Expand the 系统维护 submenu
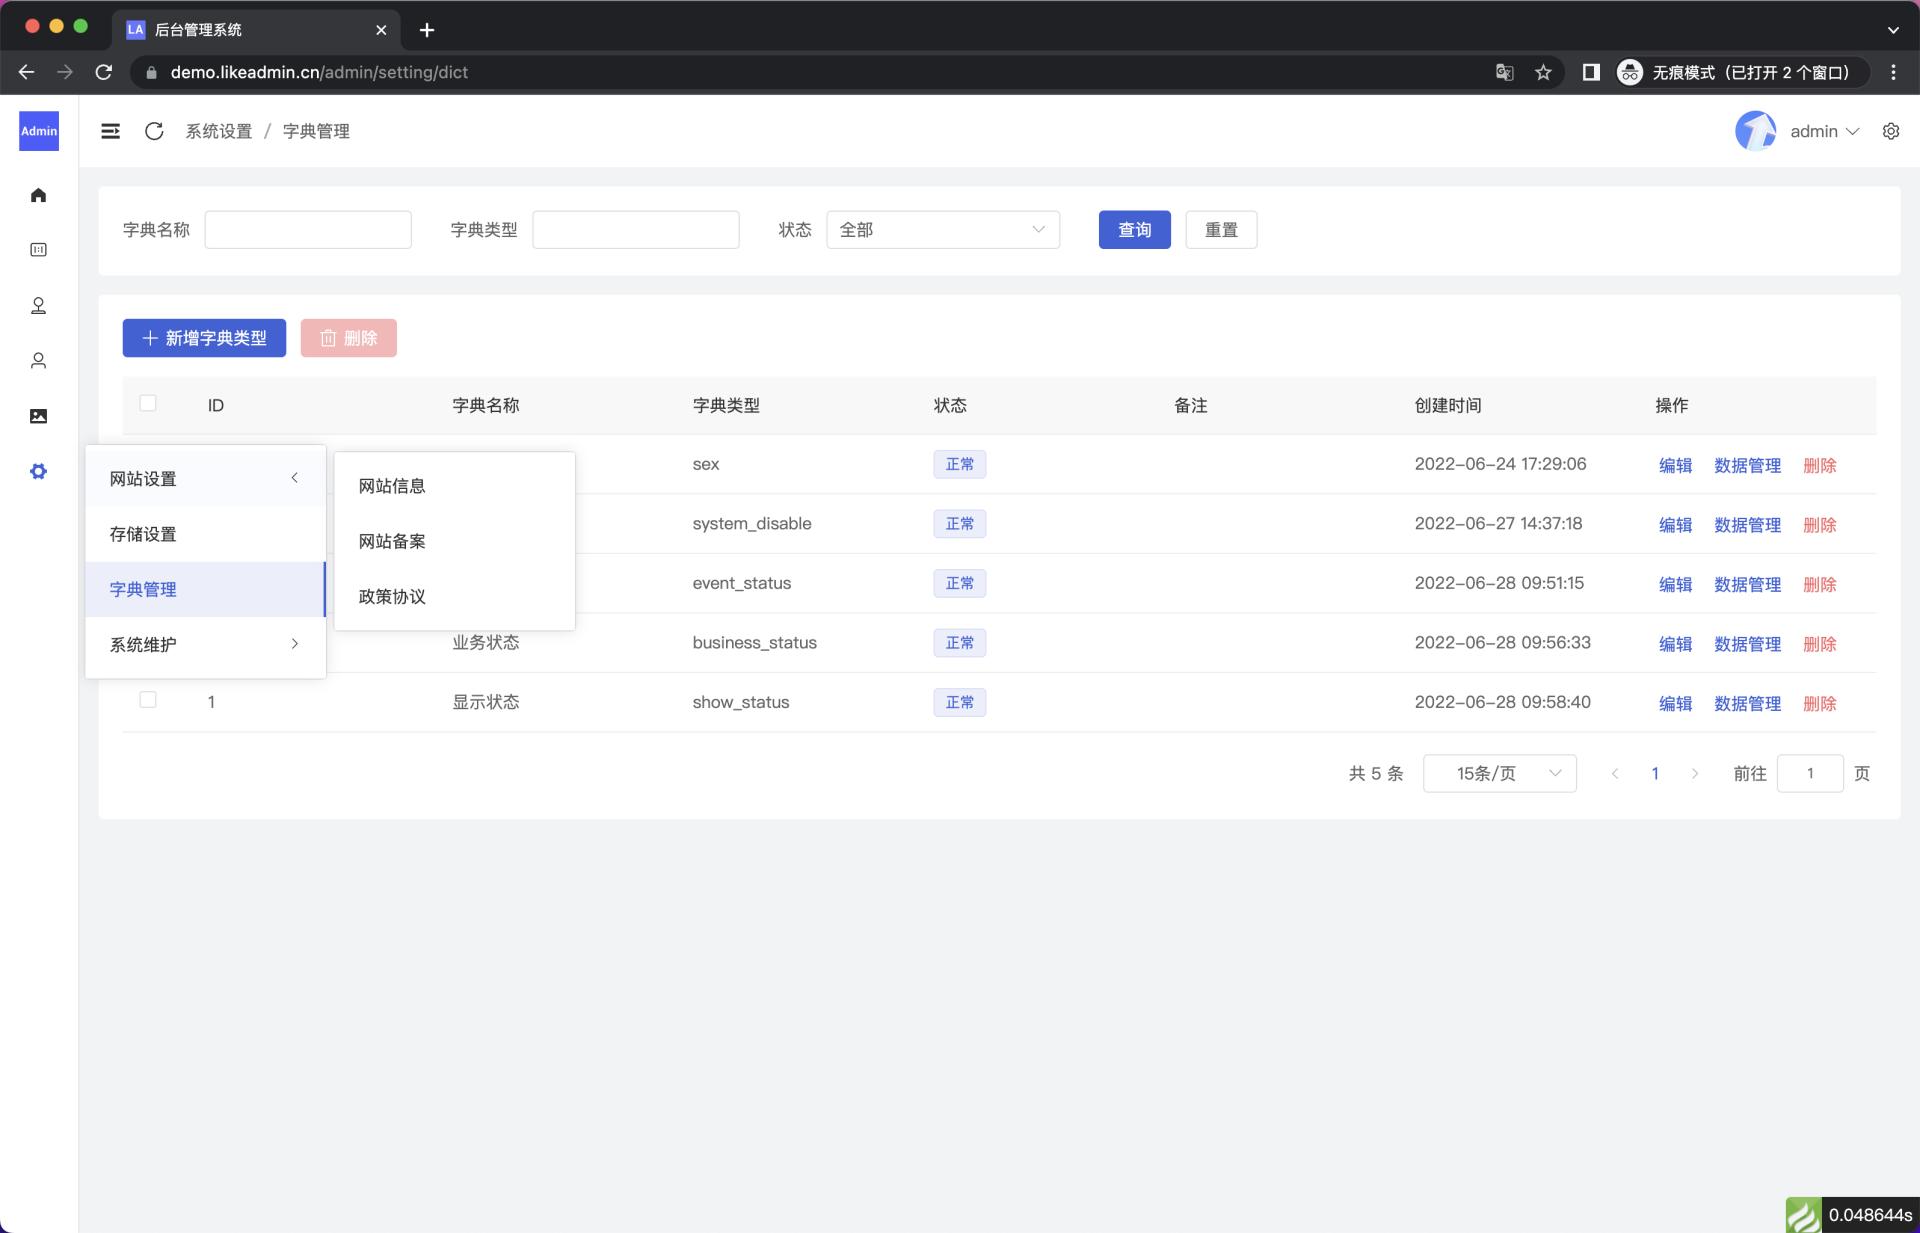The image size is (1920, 1233). pyautogui.click(x=205, y=644)
